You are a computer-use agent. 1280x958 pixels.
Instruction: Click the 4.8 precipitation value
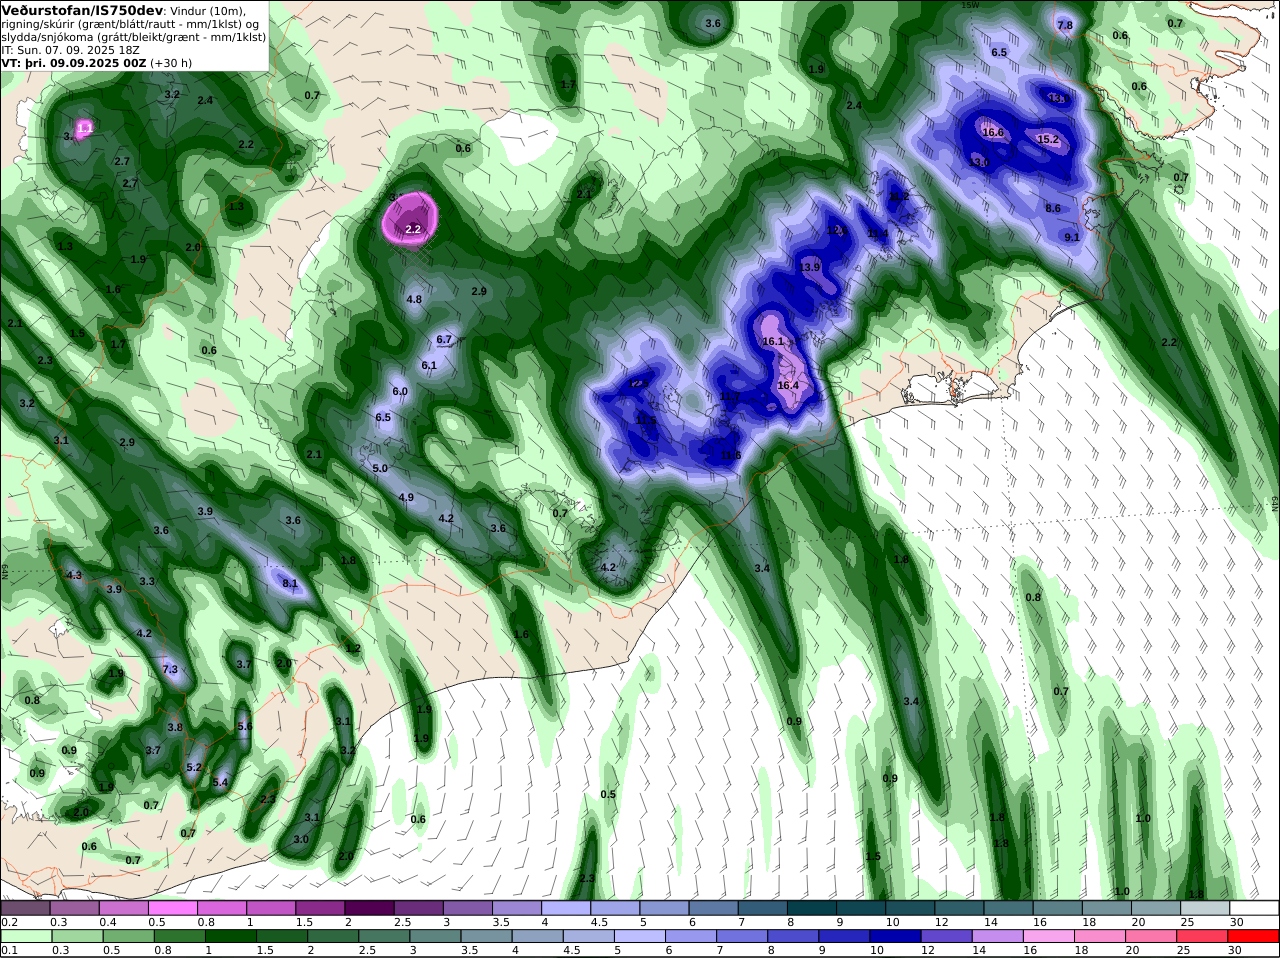(x=414, y=299)
